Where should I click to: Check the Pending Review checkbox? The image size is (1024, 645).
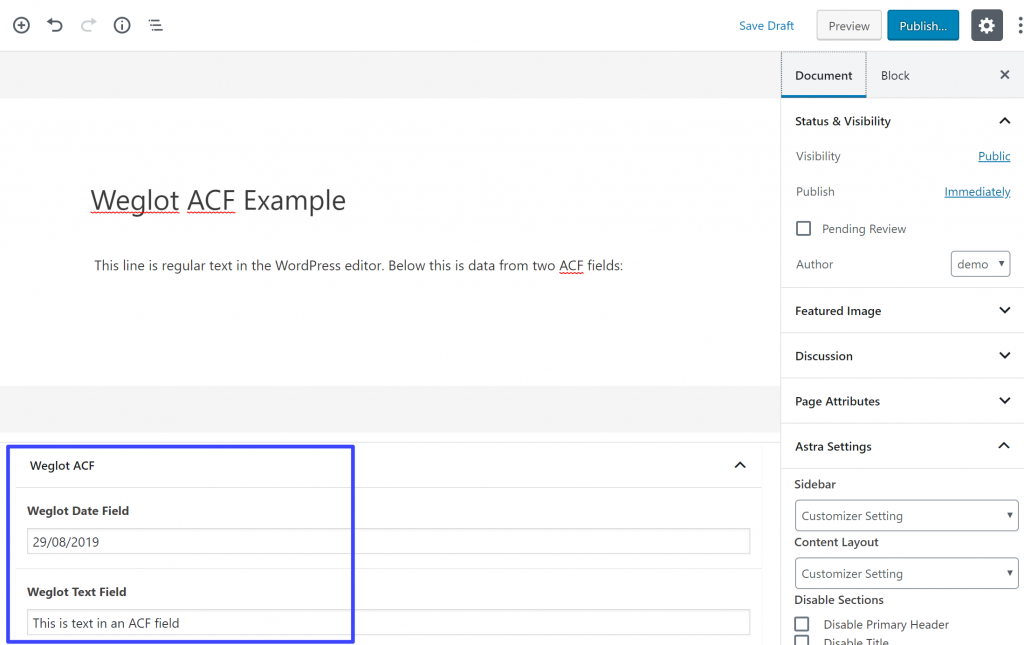(803, 228)
